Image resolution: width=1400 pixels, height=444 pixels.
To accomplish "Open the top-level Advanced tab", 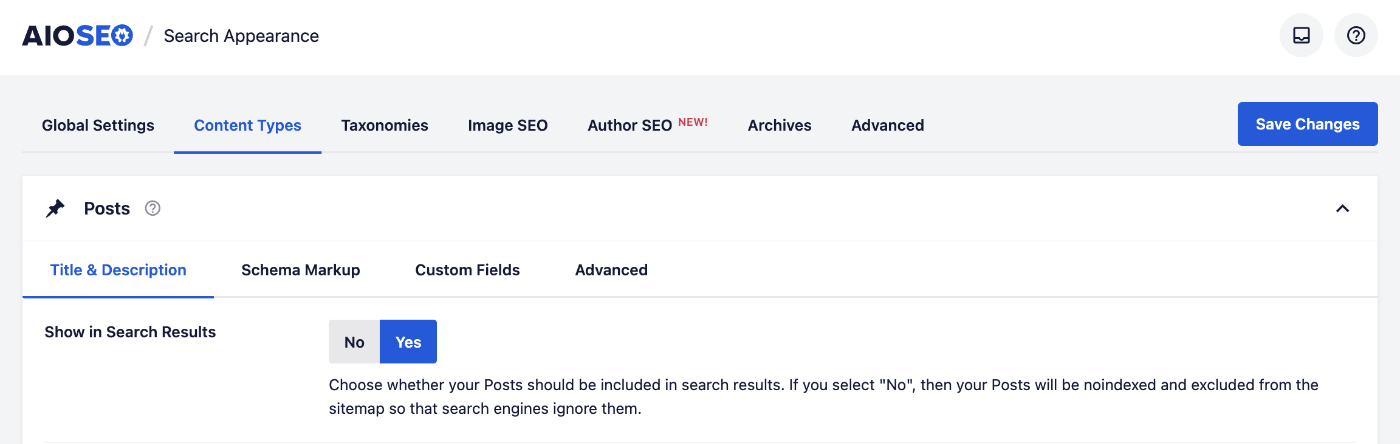I will [888, 126].
